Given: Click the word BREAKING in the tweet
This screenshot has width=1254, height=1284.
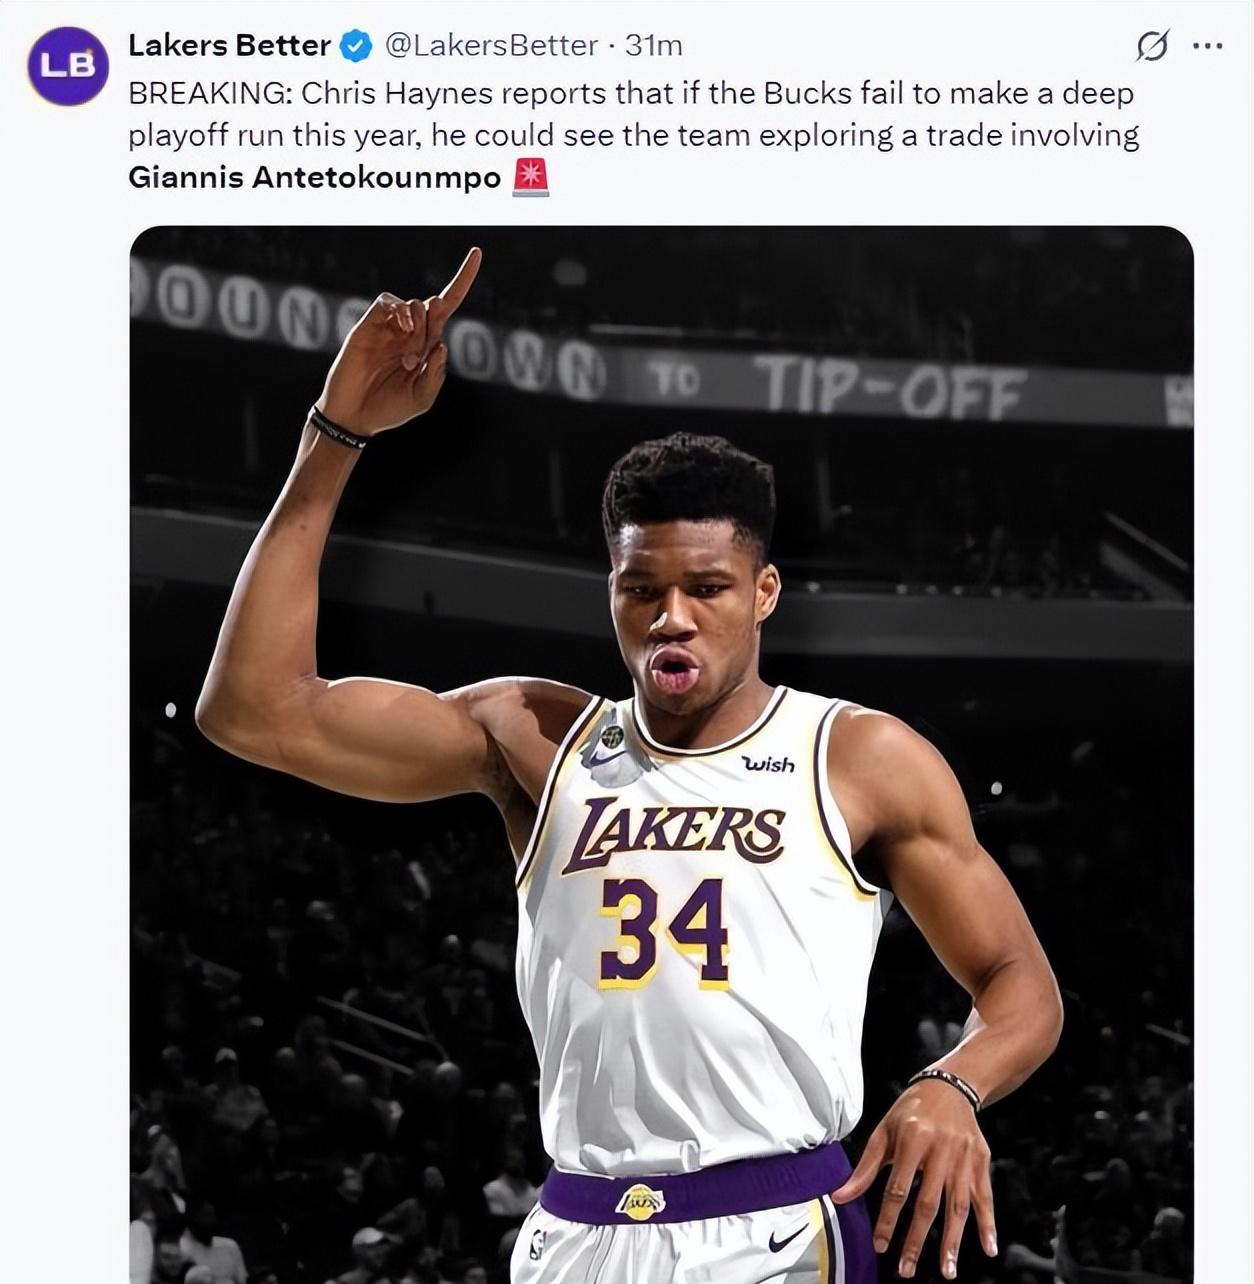Looking at the screenshot, I should 207,94.
